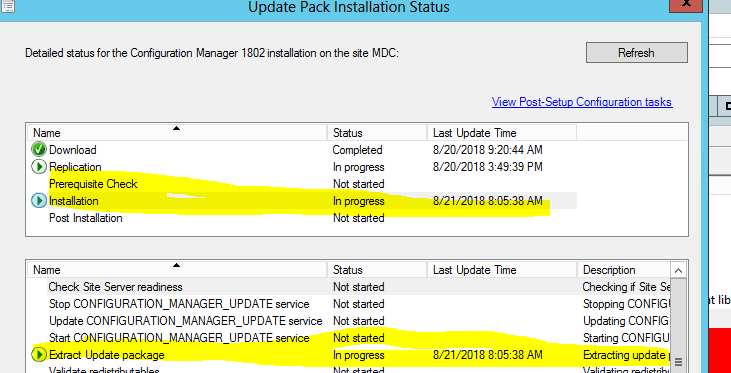Sort the upper list by Name column header
Screen dimensions: 731x373
[x=177, y=133]
